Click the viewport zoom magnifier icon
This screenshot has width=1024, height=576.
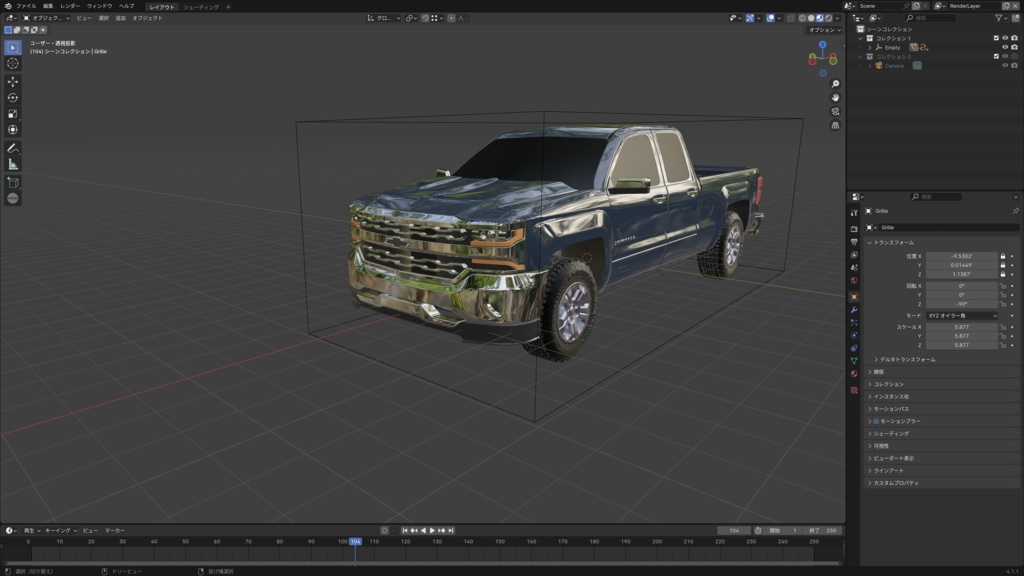coord(835,84)
